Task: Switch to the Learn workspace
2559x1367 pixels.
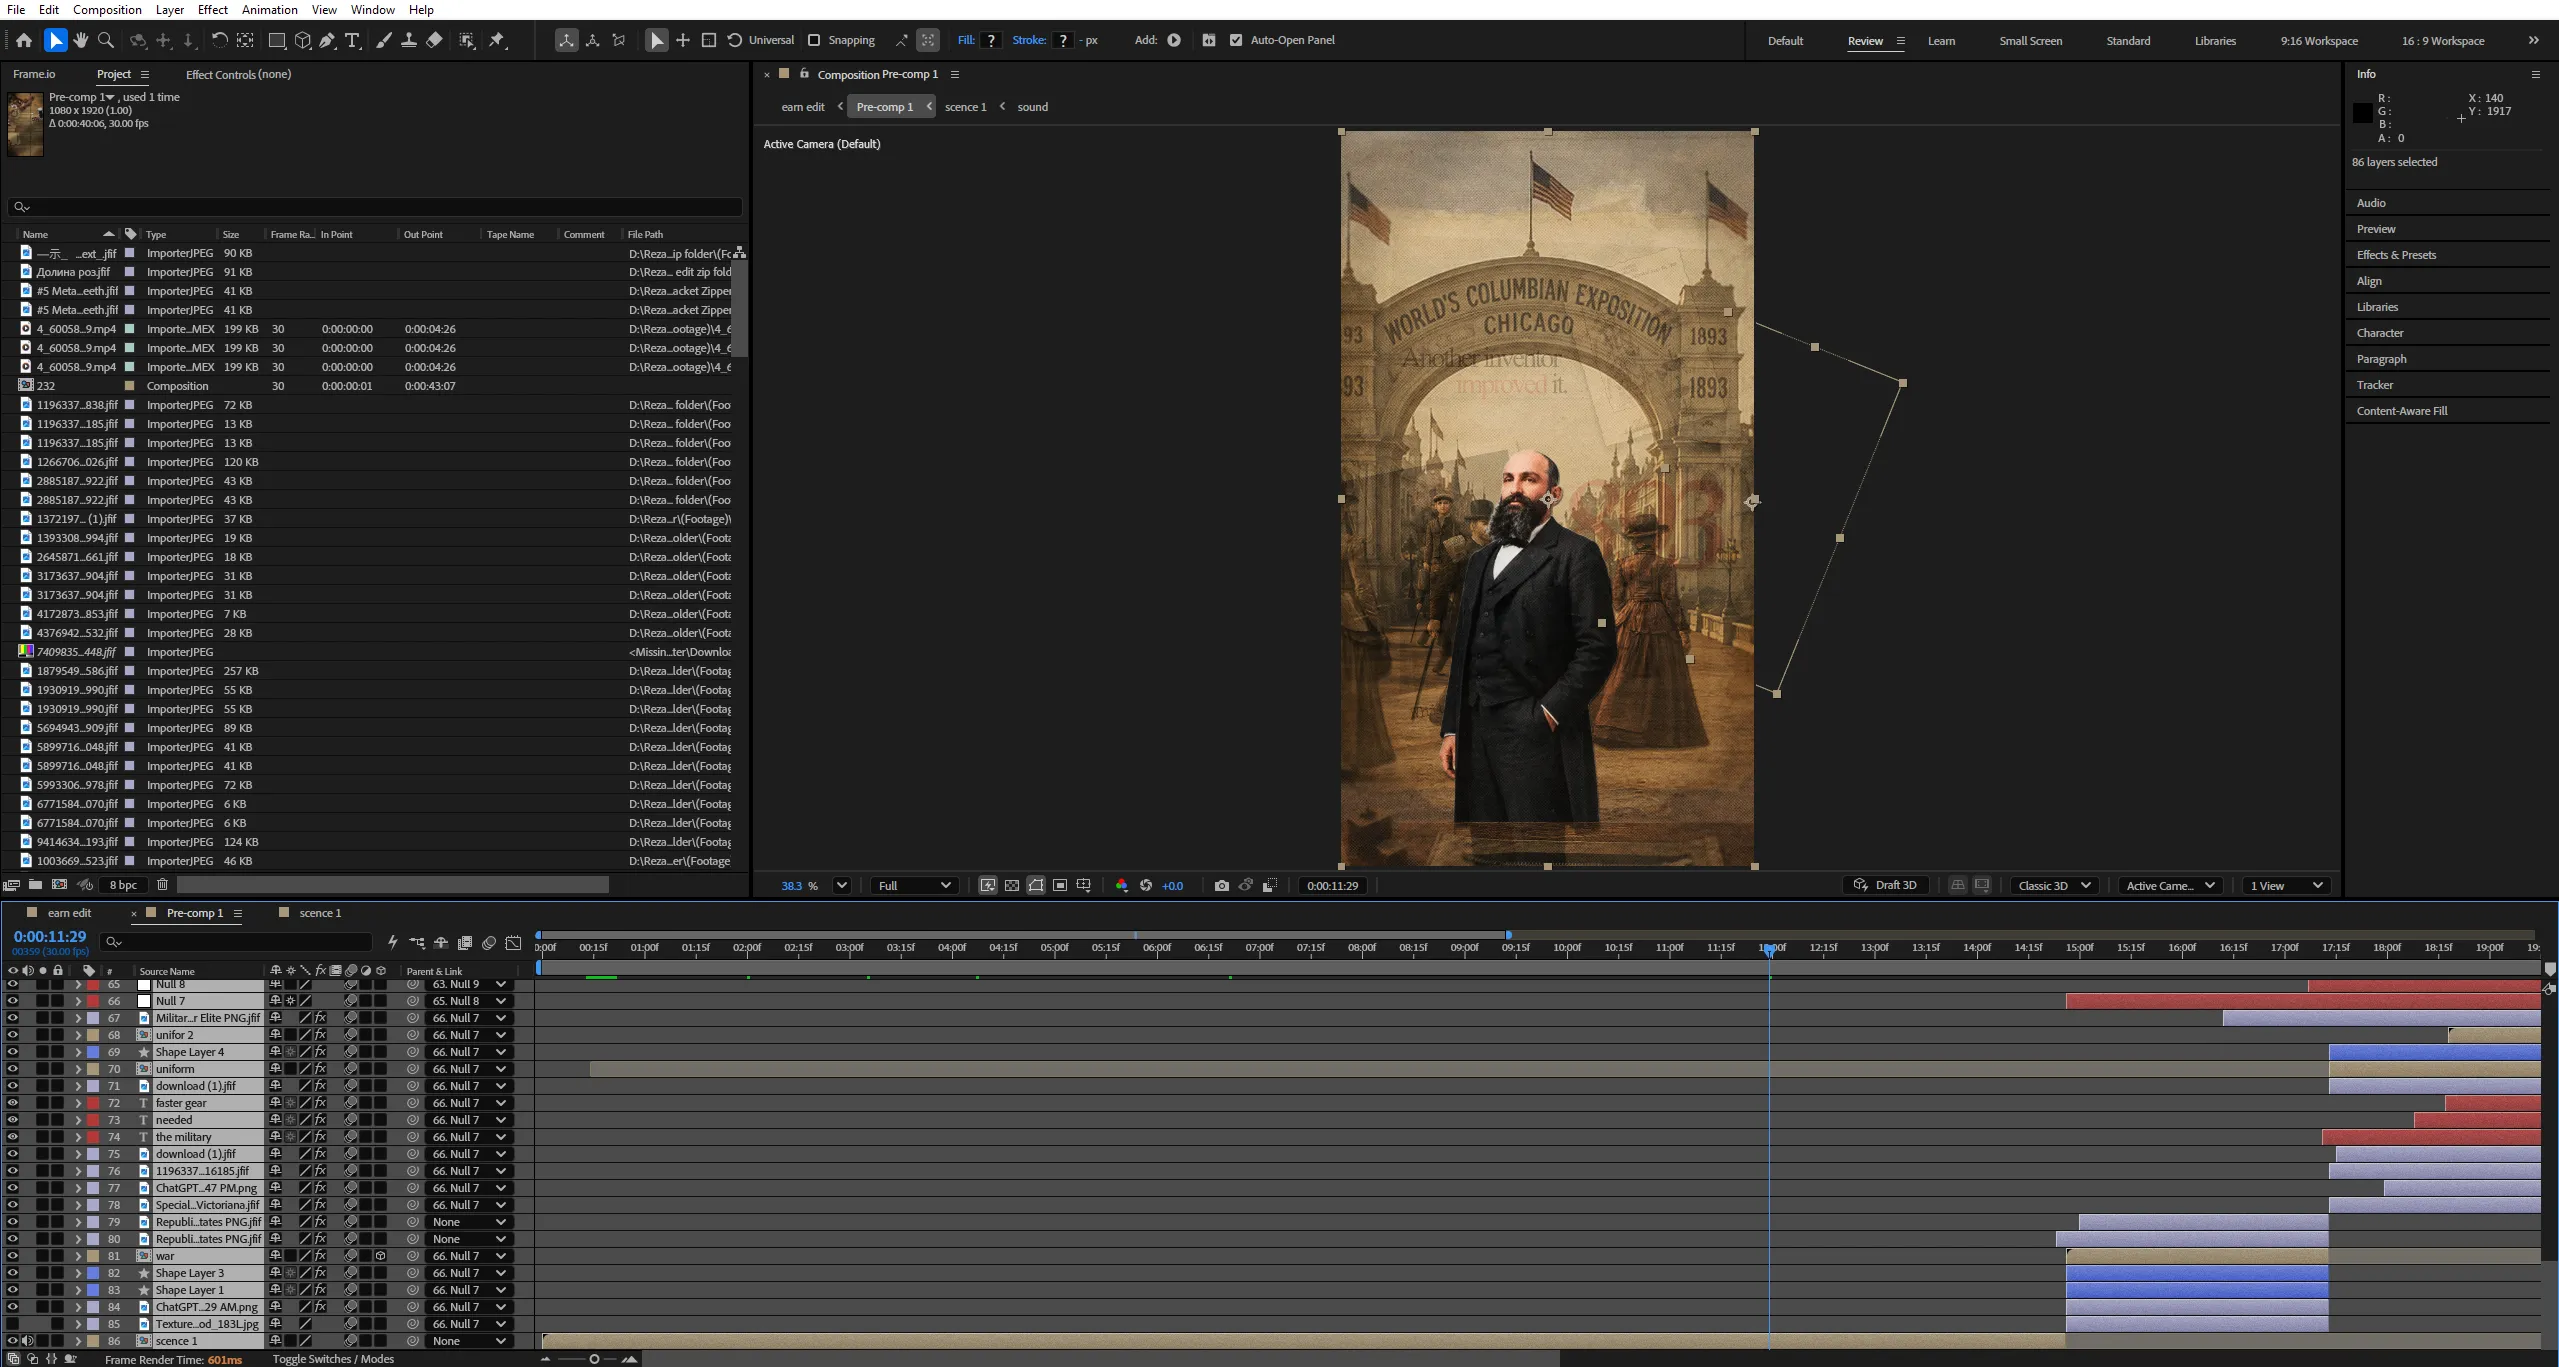Action: 1941,41
